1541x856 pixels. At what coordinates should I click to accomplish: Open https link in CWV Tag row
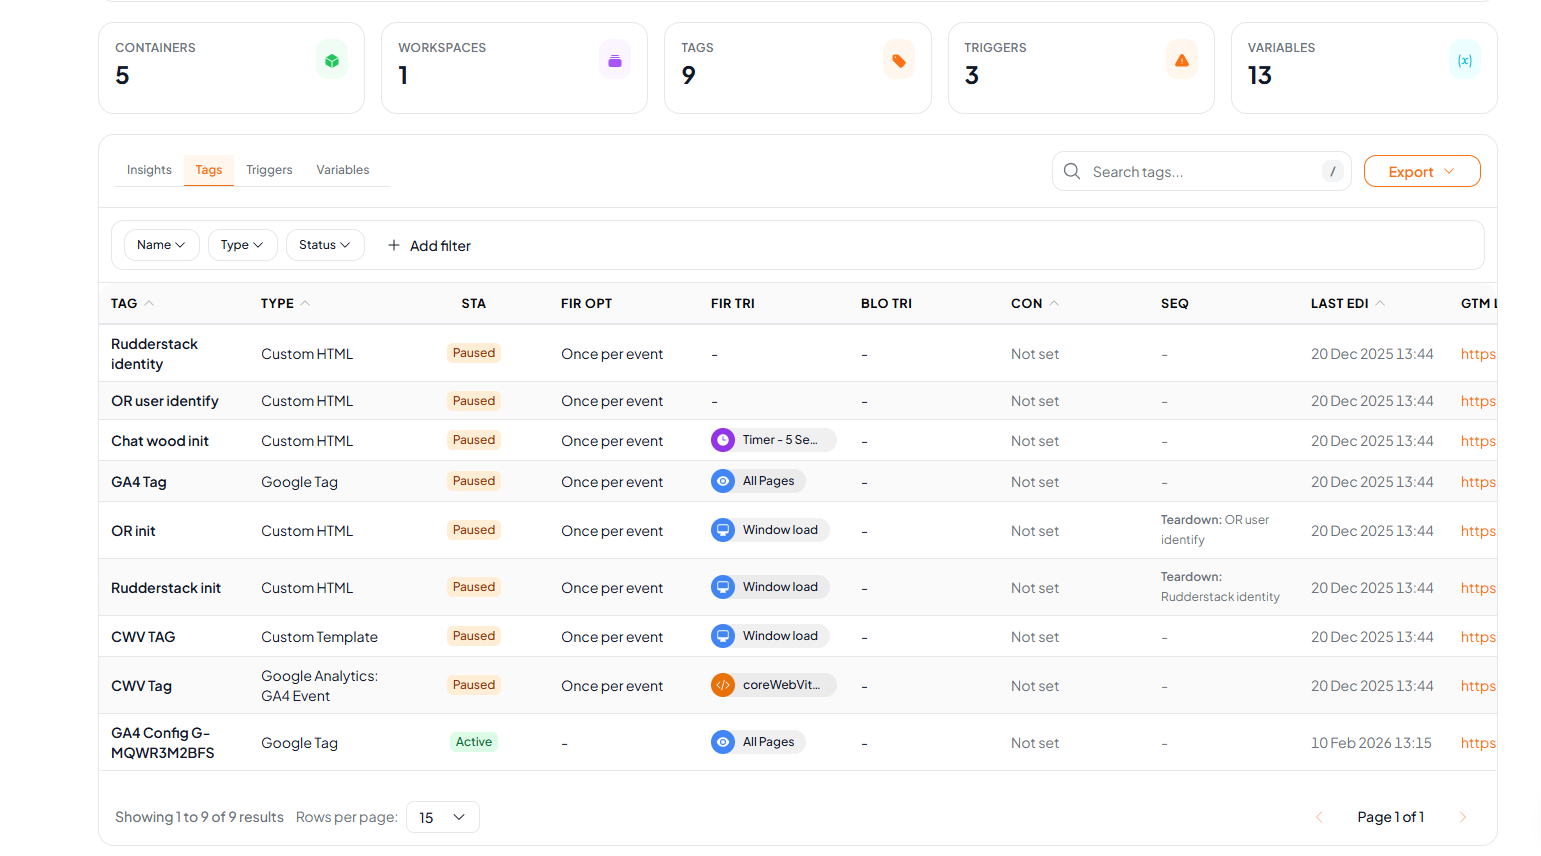tap(1478, 686)
